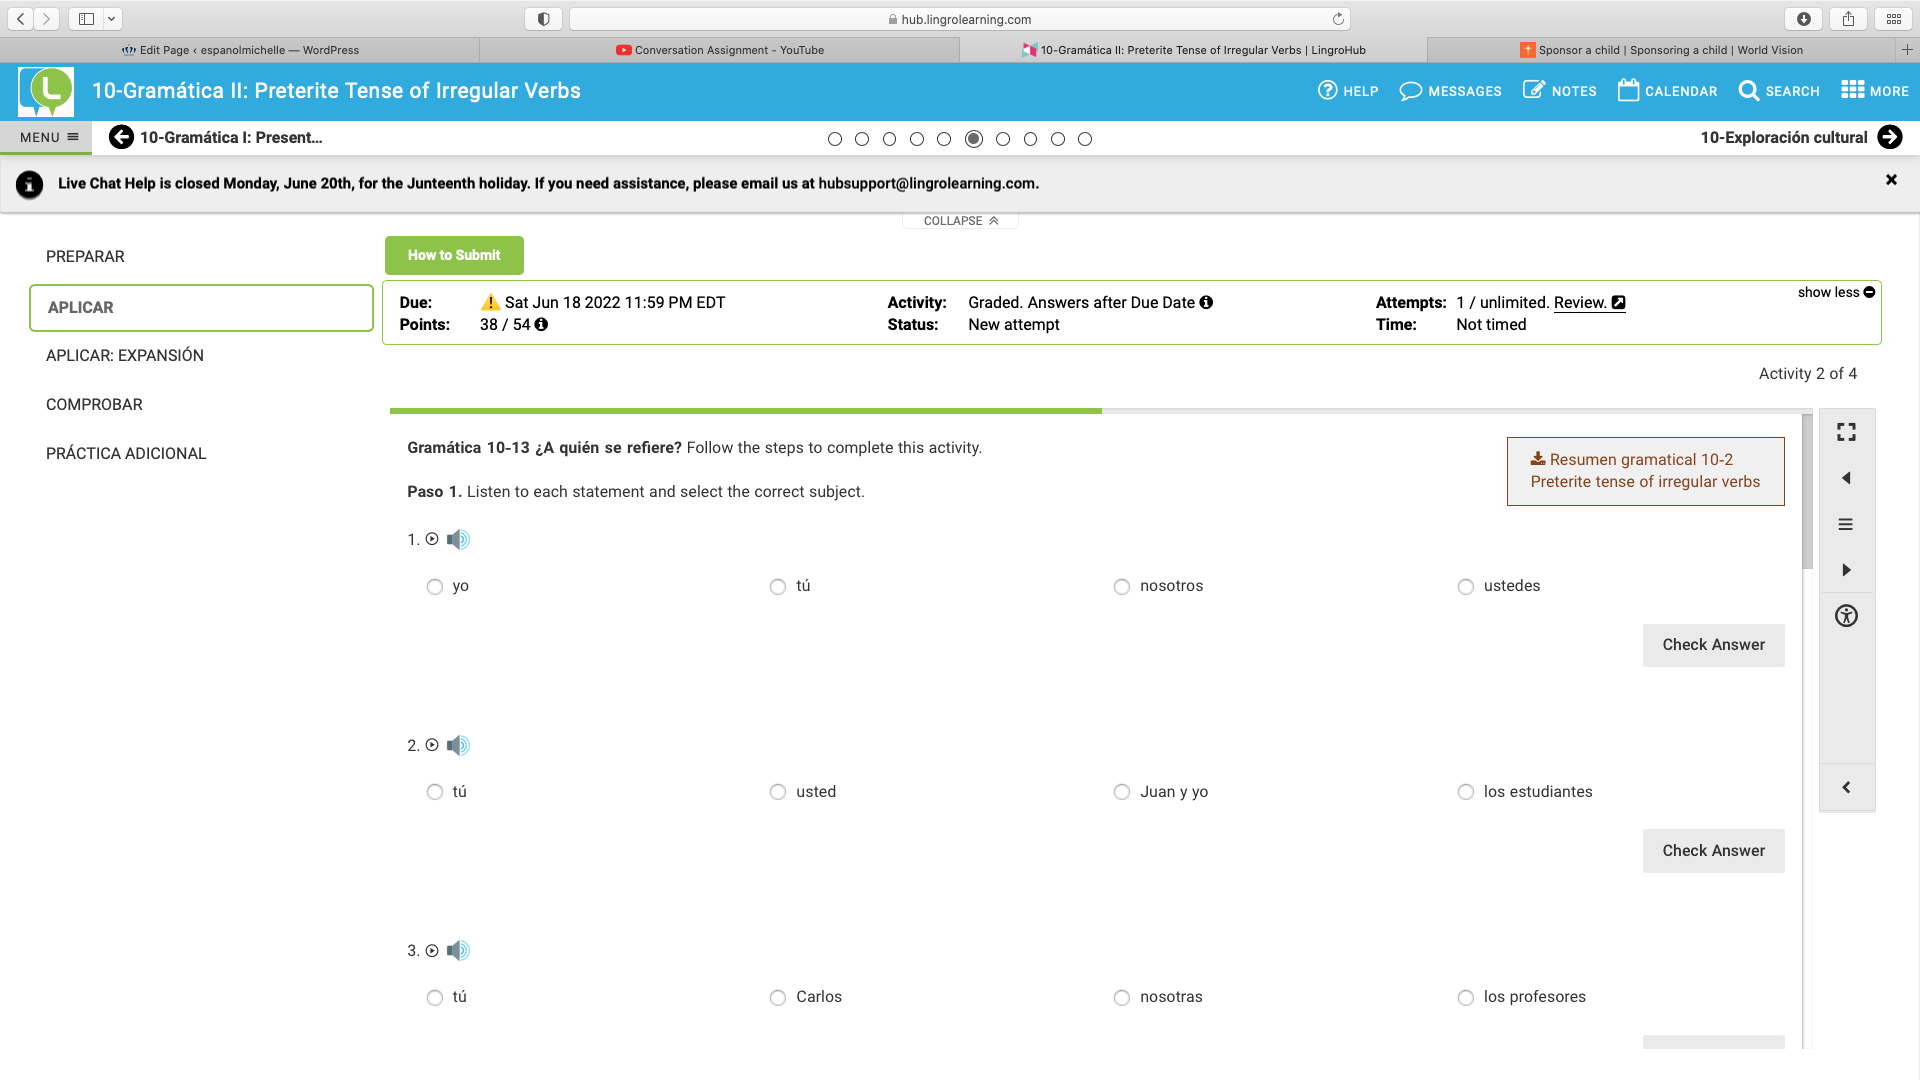Image resolution: width=1920 pixels, height=1080 pixels.
Task: Open the PREPARAR section
Action: pos(85,257)
